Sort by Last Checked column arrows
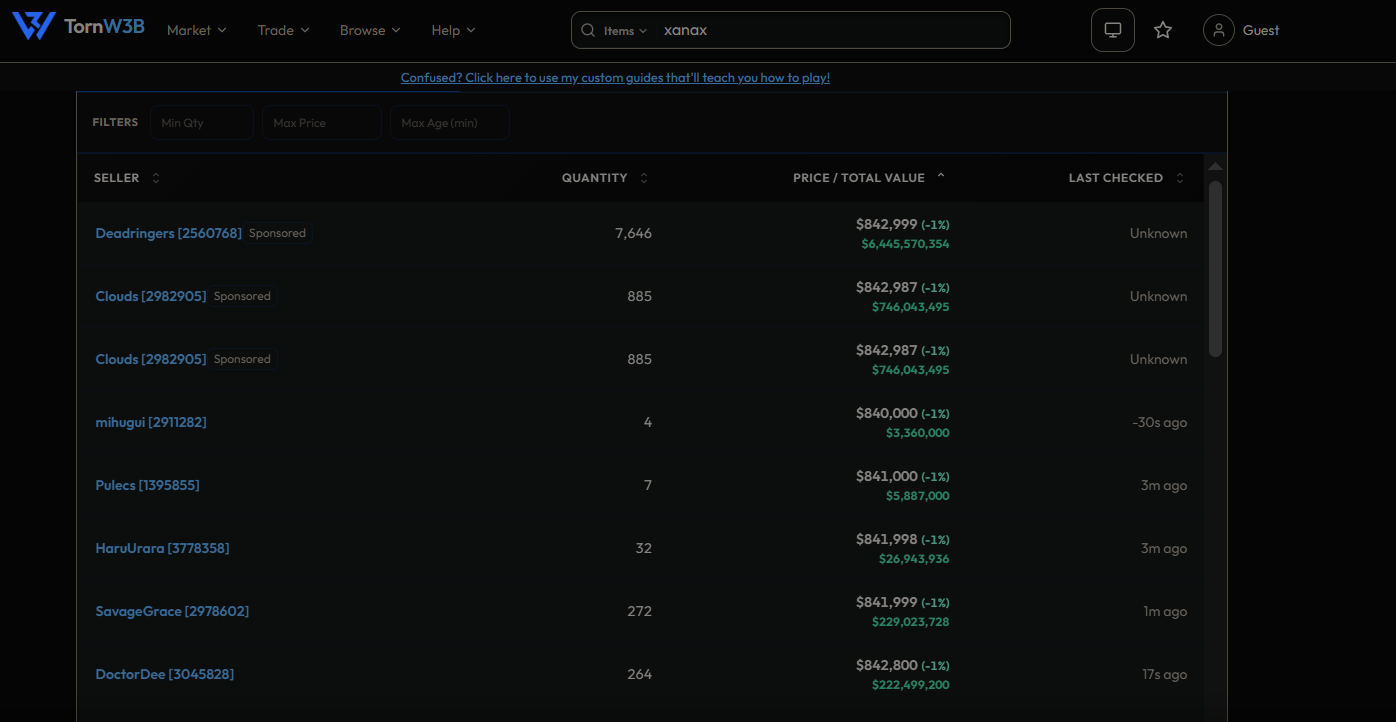Image resolution: width=1396 pixels, height=722 pixels. point(1180,178)
